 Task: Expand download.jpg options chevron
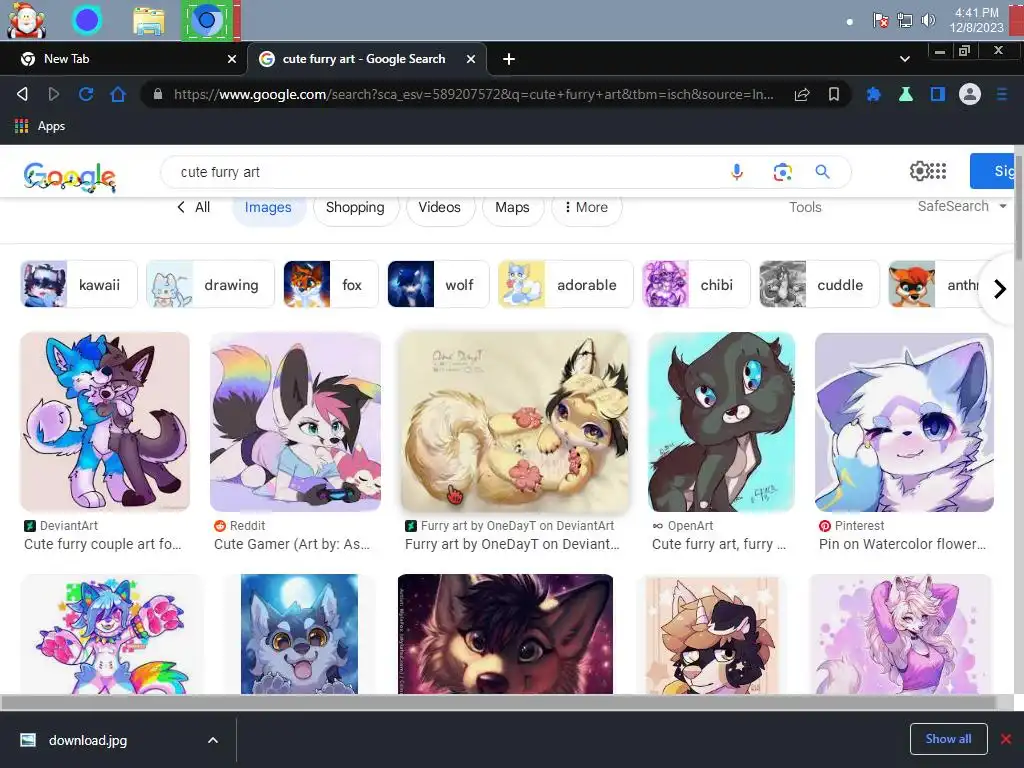[213, 740]
